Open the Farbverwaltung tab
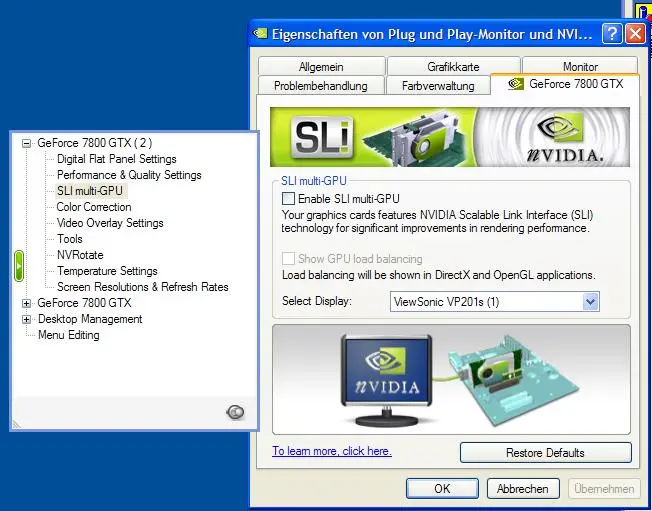Screen dimensions: 652x511 (x=438, y=86)
